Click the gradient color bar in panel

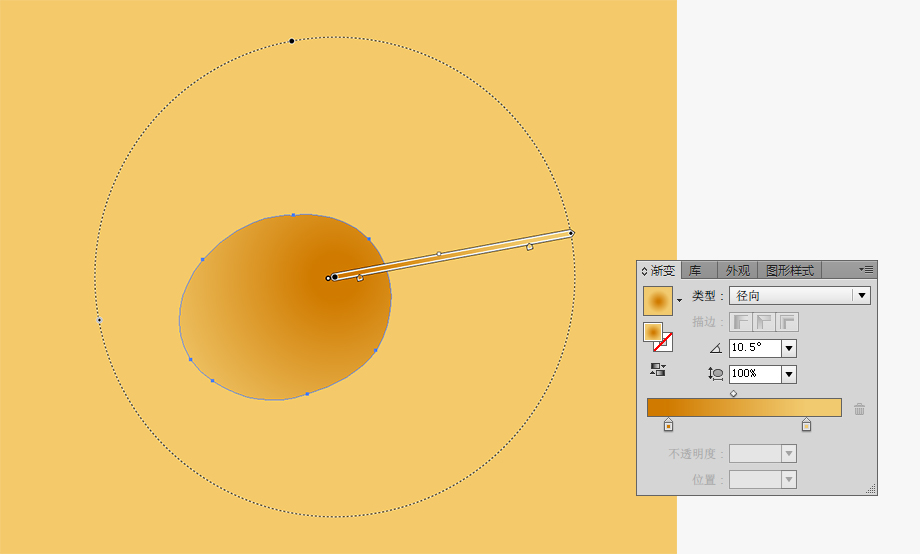tap(744, 407)
